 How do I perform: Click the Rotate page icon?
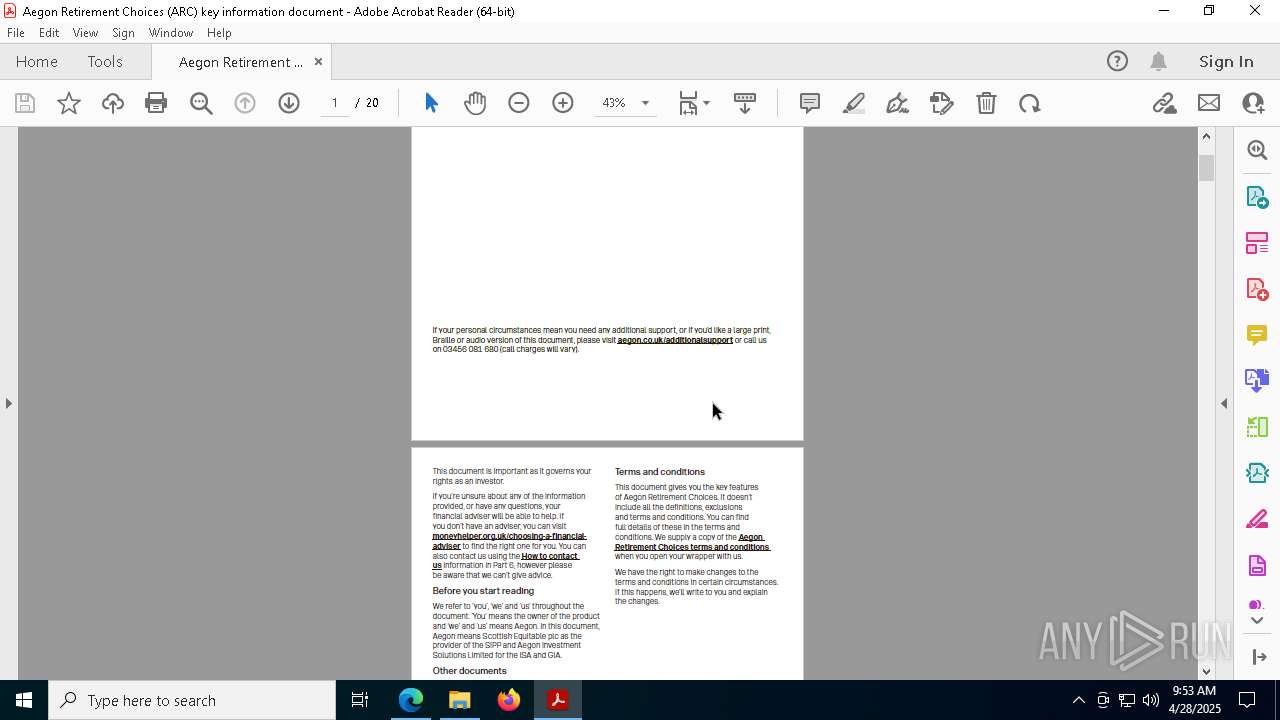(x=1030, y=103)
